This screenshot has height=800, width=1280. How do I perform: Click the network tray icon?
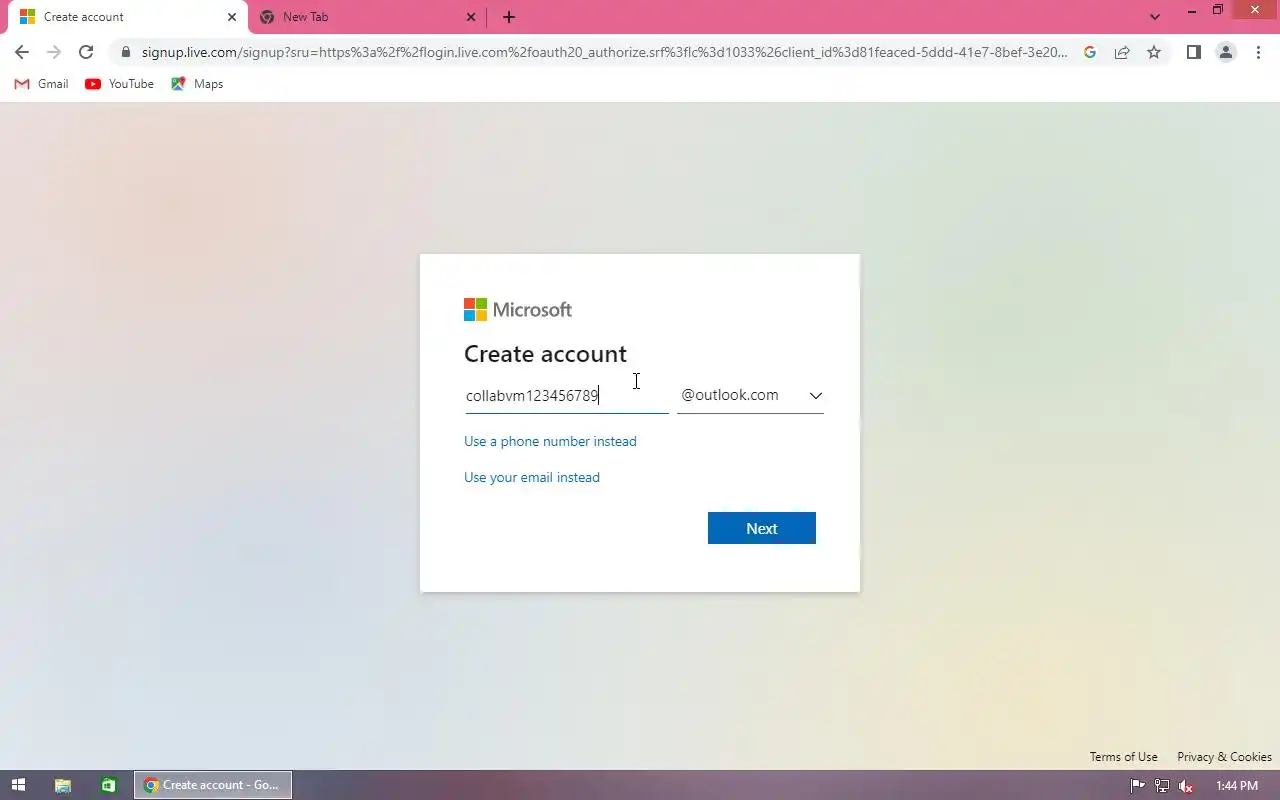[x=1162, y=786]
